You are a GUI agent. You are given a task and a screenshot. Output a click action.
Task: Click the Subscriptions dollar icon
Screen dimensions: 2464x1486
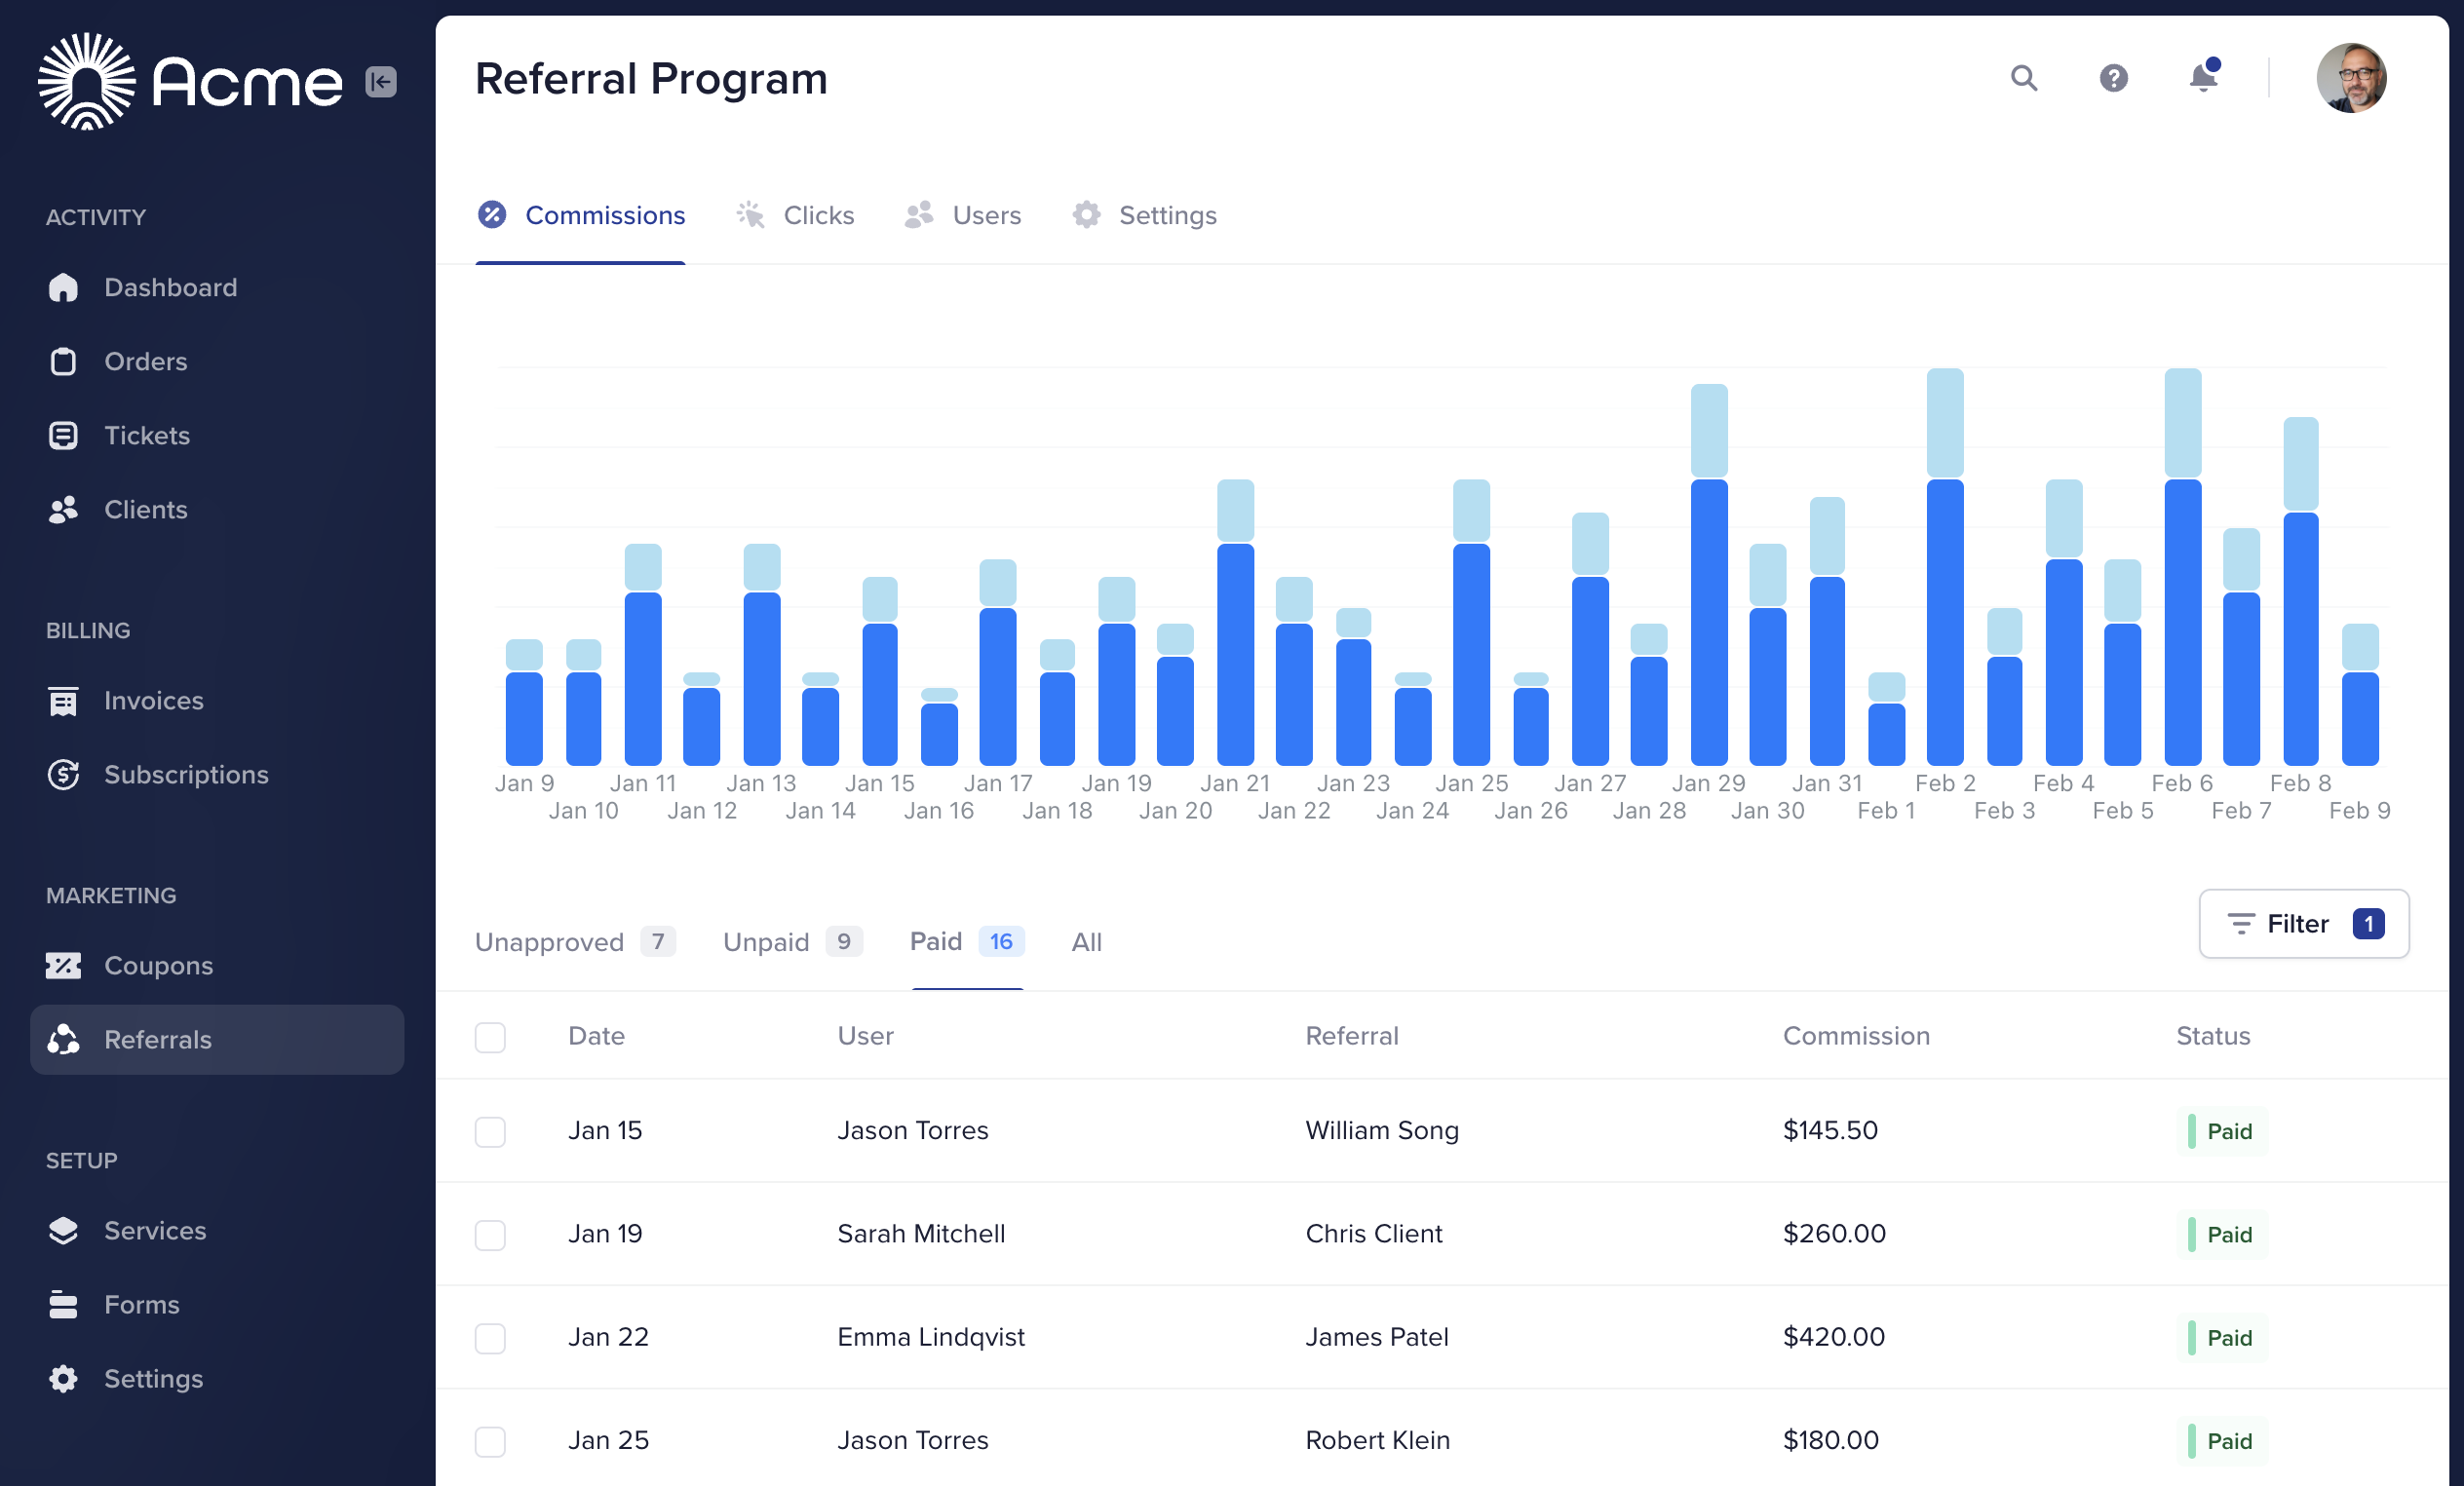click(x=63, y=775)
